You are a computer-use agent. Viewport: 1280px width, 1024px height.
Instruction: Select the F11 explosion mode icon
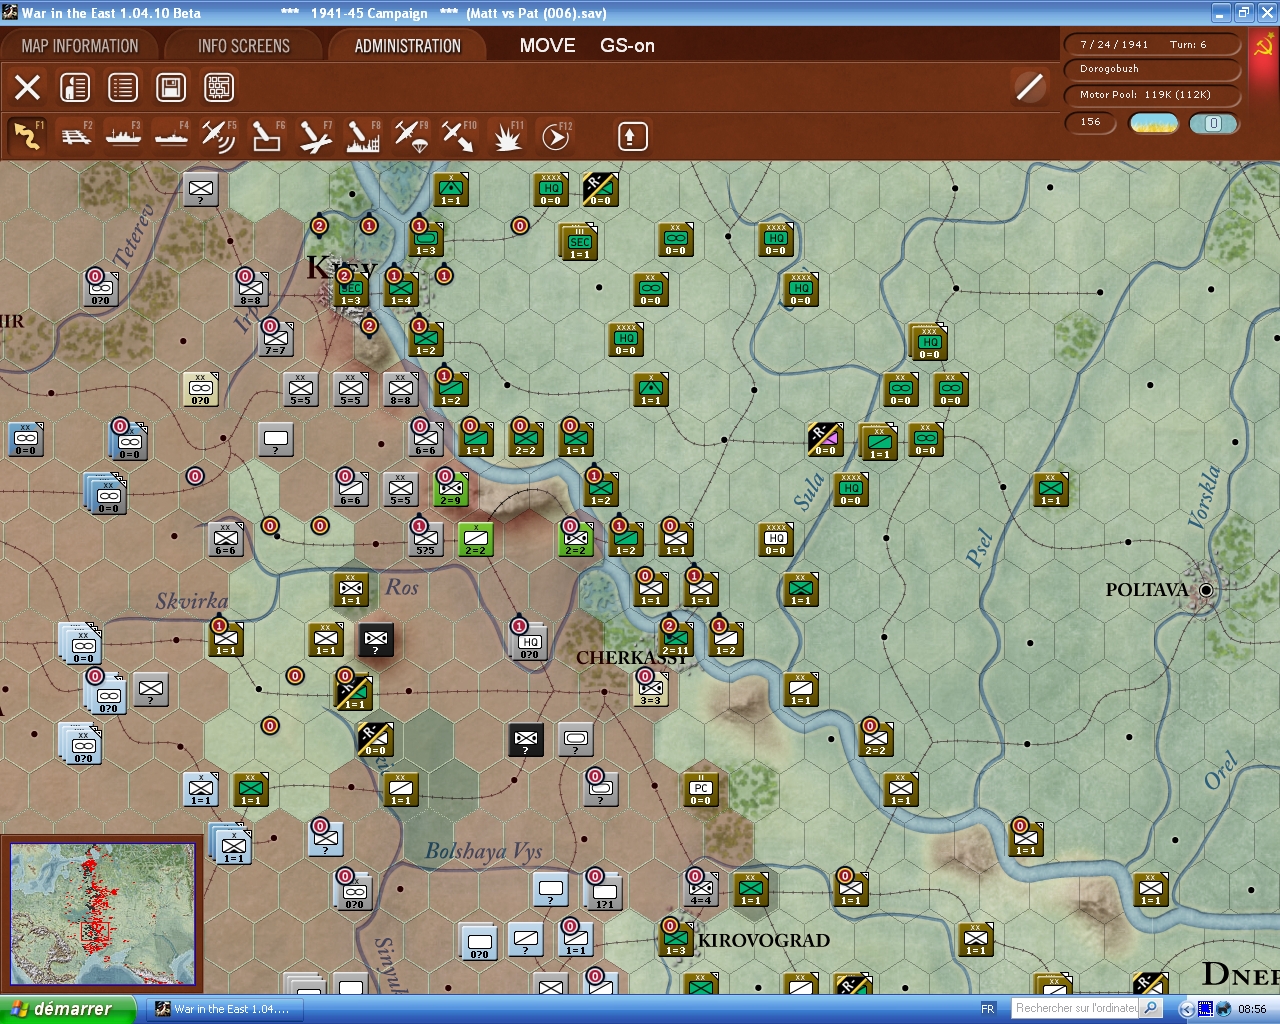tap(507, 136)
